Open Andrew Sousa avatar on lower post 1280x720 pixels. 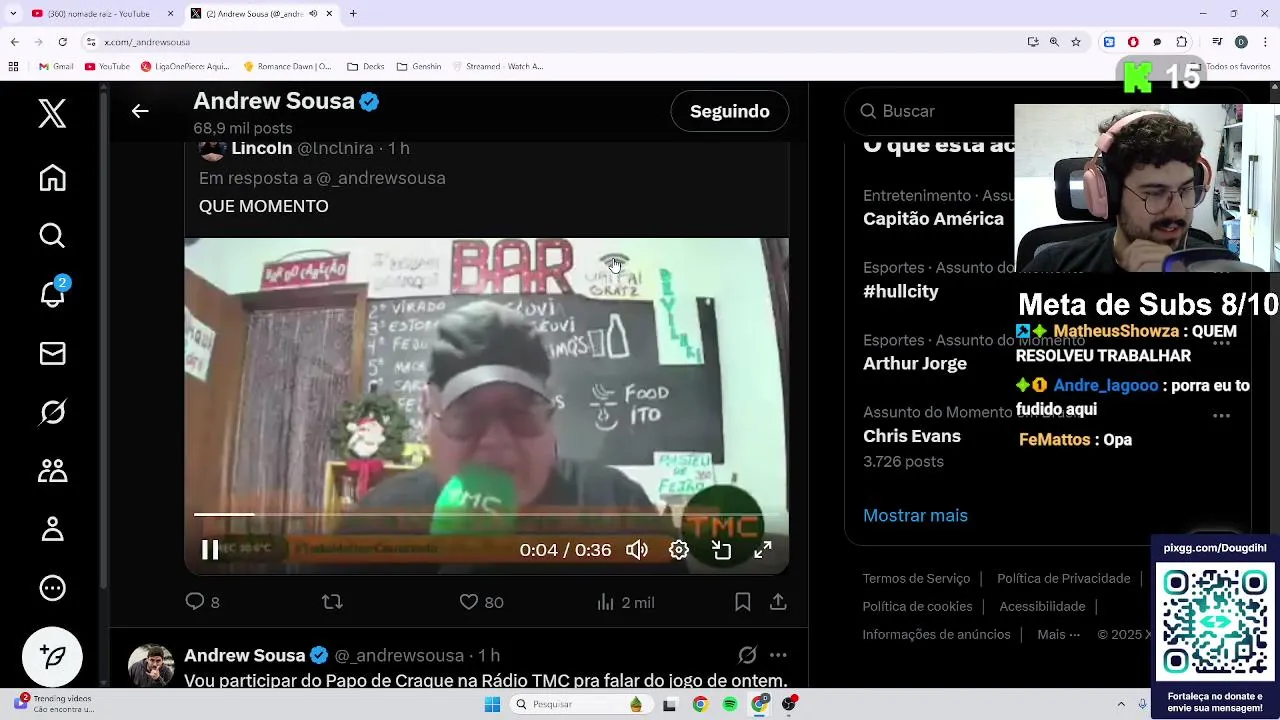[x=151, y=665]
